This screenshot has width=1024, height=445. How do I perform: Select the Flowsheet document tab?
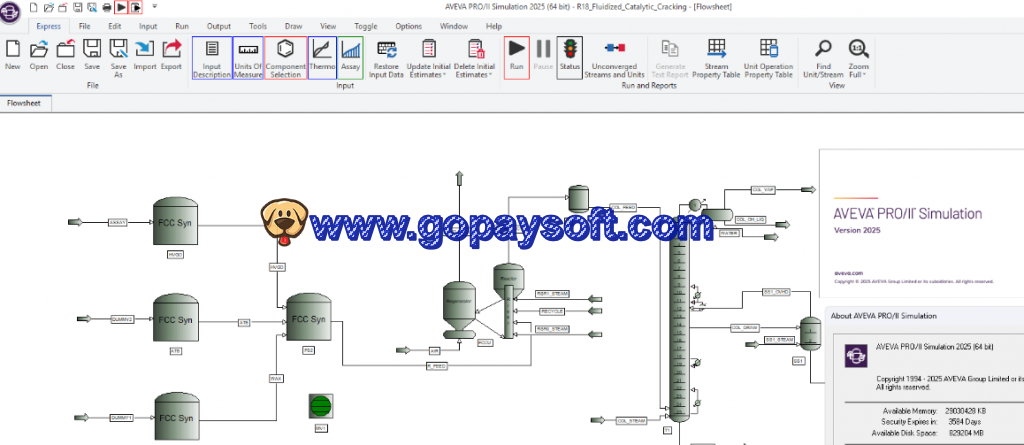tap(24, 103)
